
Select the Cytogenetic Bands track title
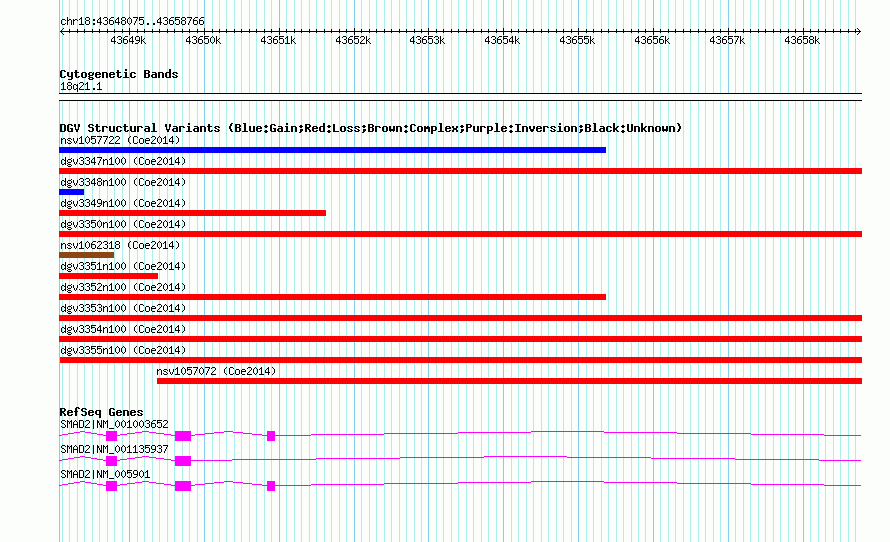(x=119, y=74)
